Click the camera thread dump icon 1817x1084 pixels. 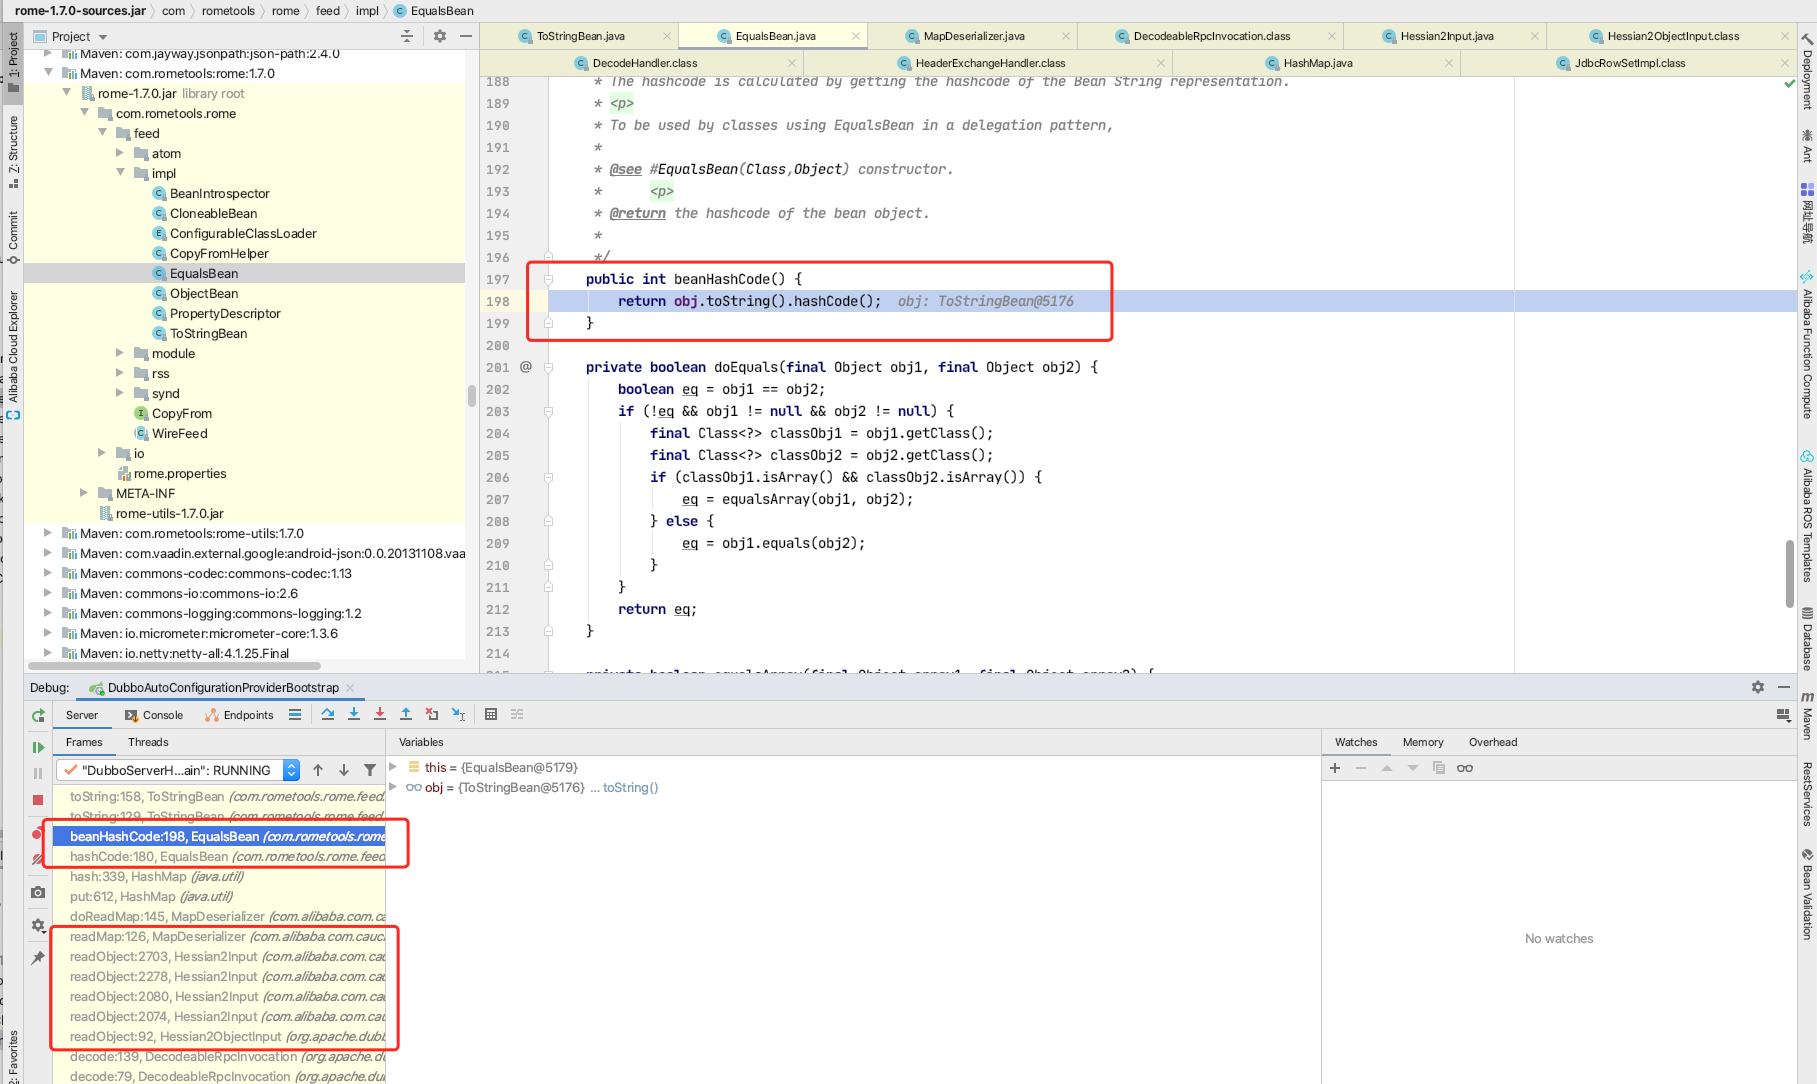(38, 892)
